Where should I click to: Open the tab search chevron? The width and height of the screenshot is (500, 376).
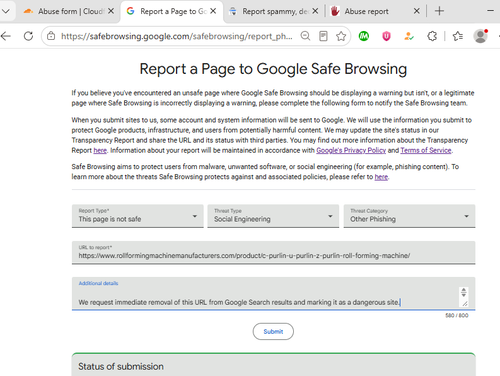click(x=6, y=11)
